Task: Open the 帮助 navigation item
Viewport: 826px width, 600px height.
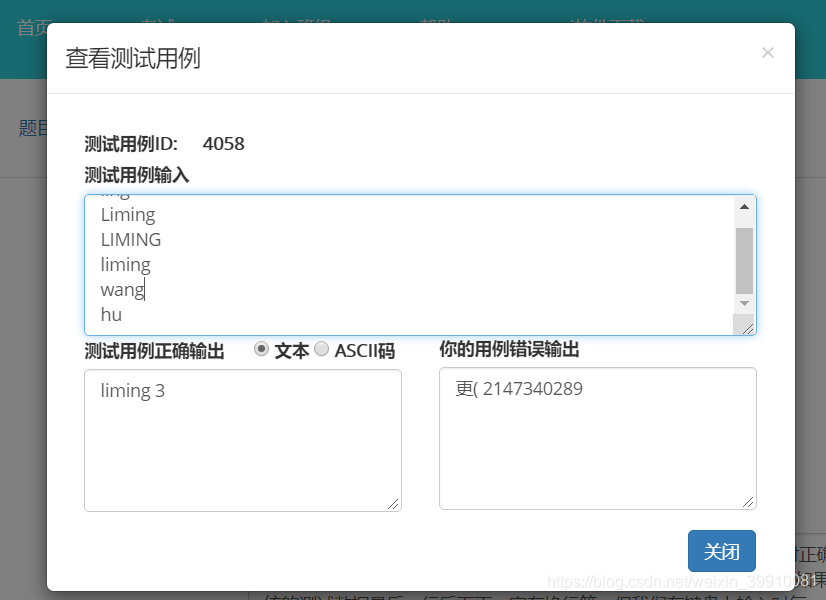Action: (x=437, y=25)
